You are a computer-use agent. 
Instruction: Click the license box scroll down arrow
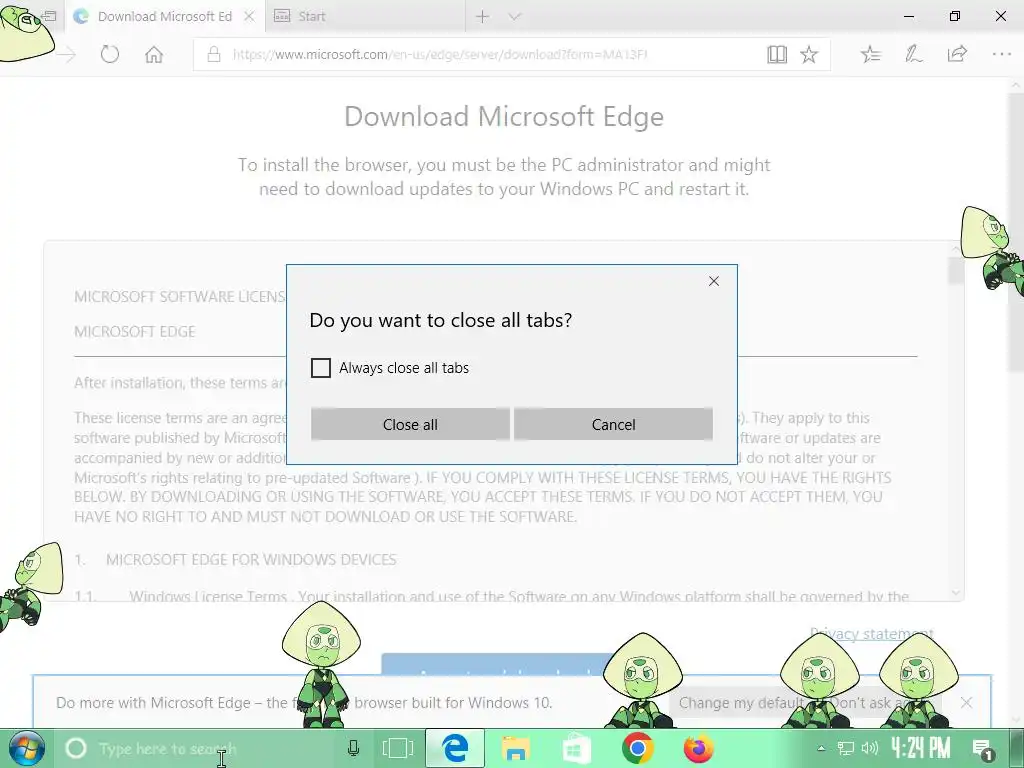tap(956, 593)
